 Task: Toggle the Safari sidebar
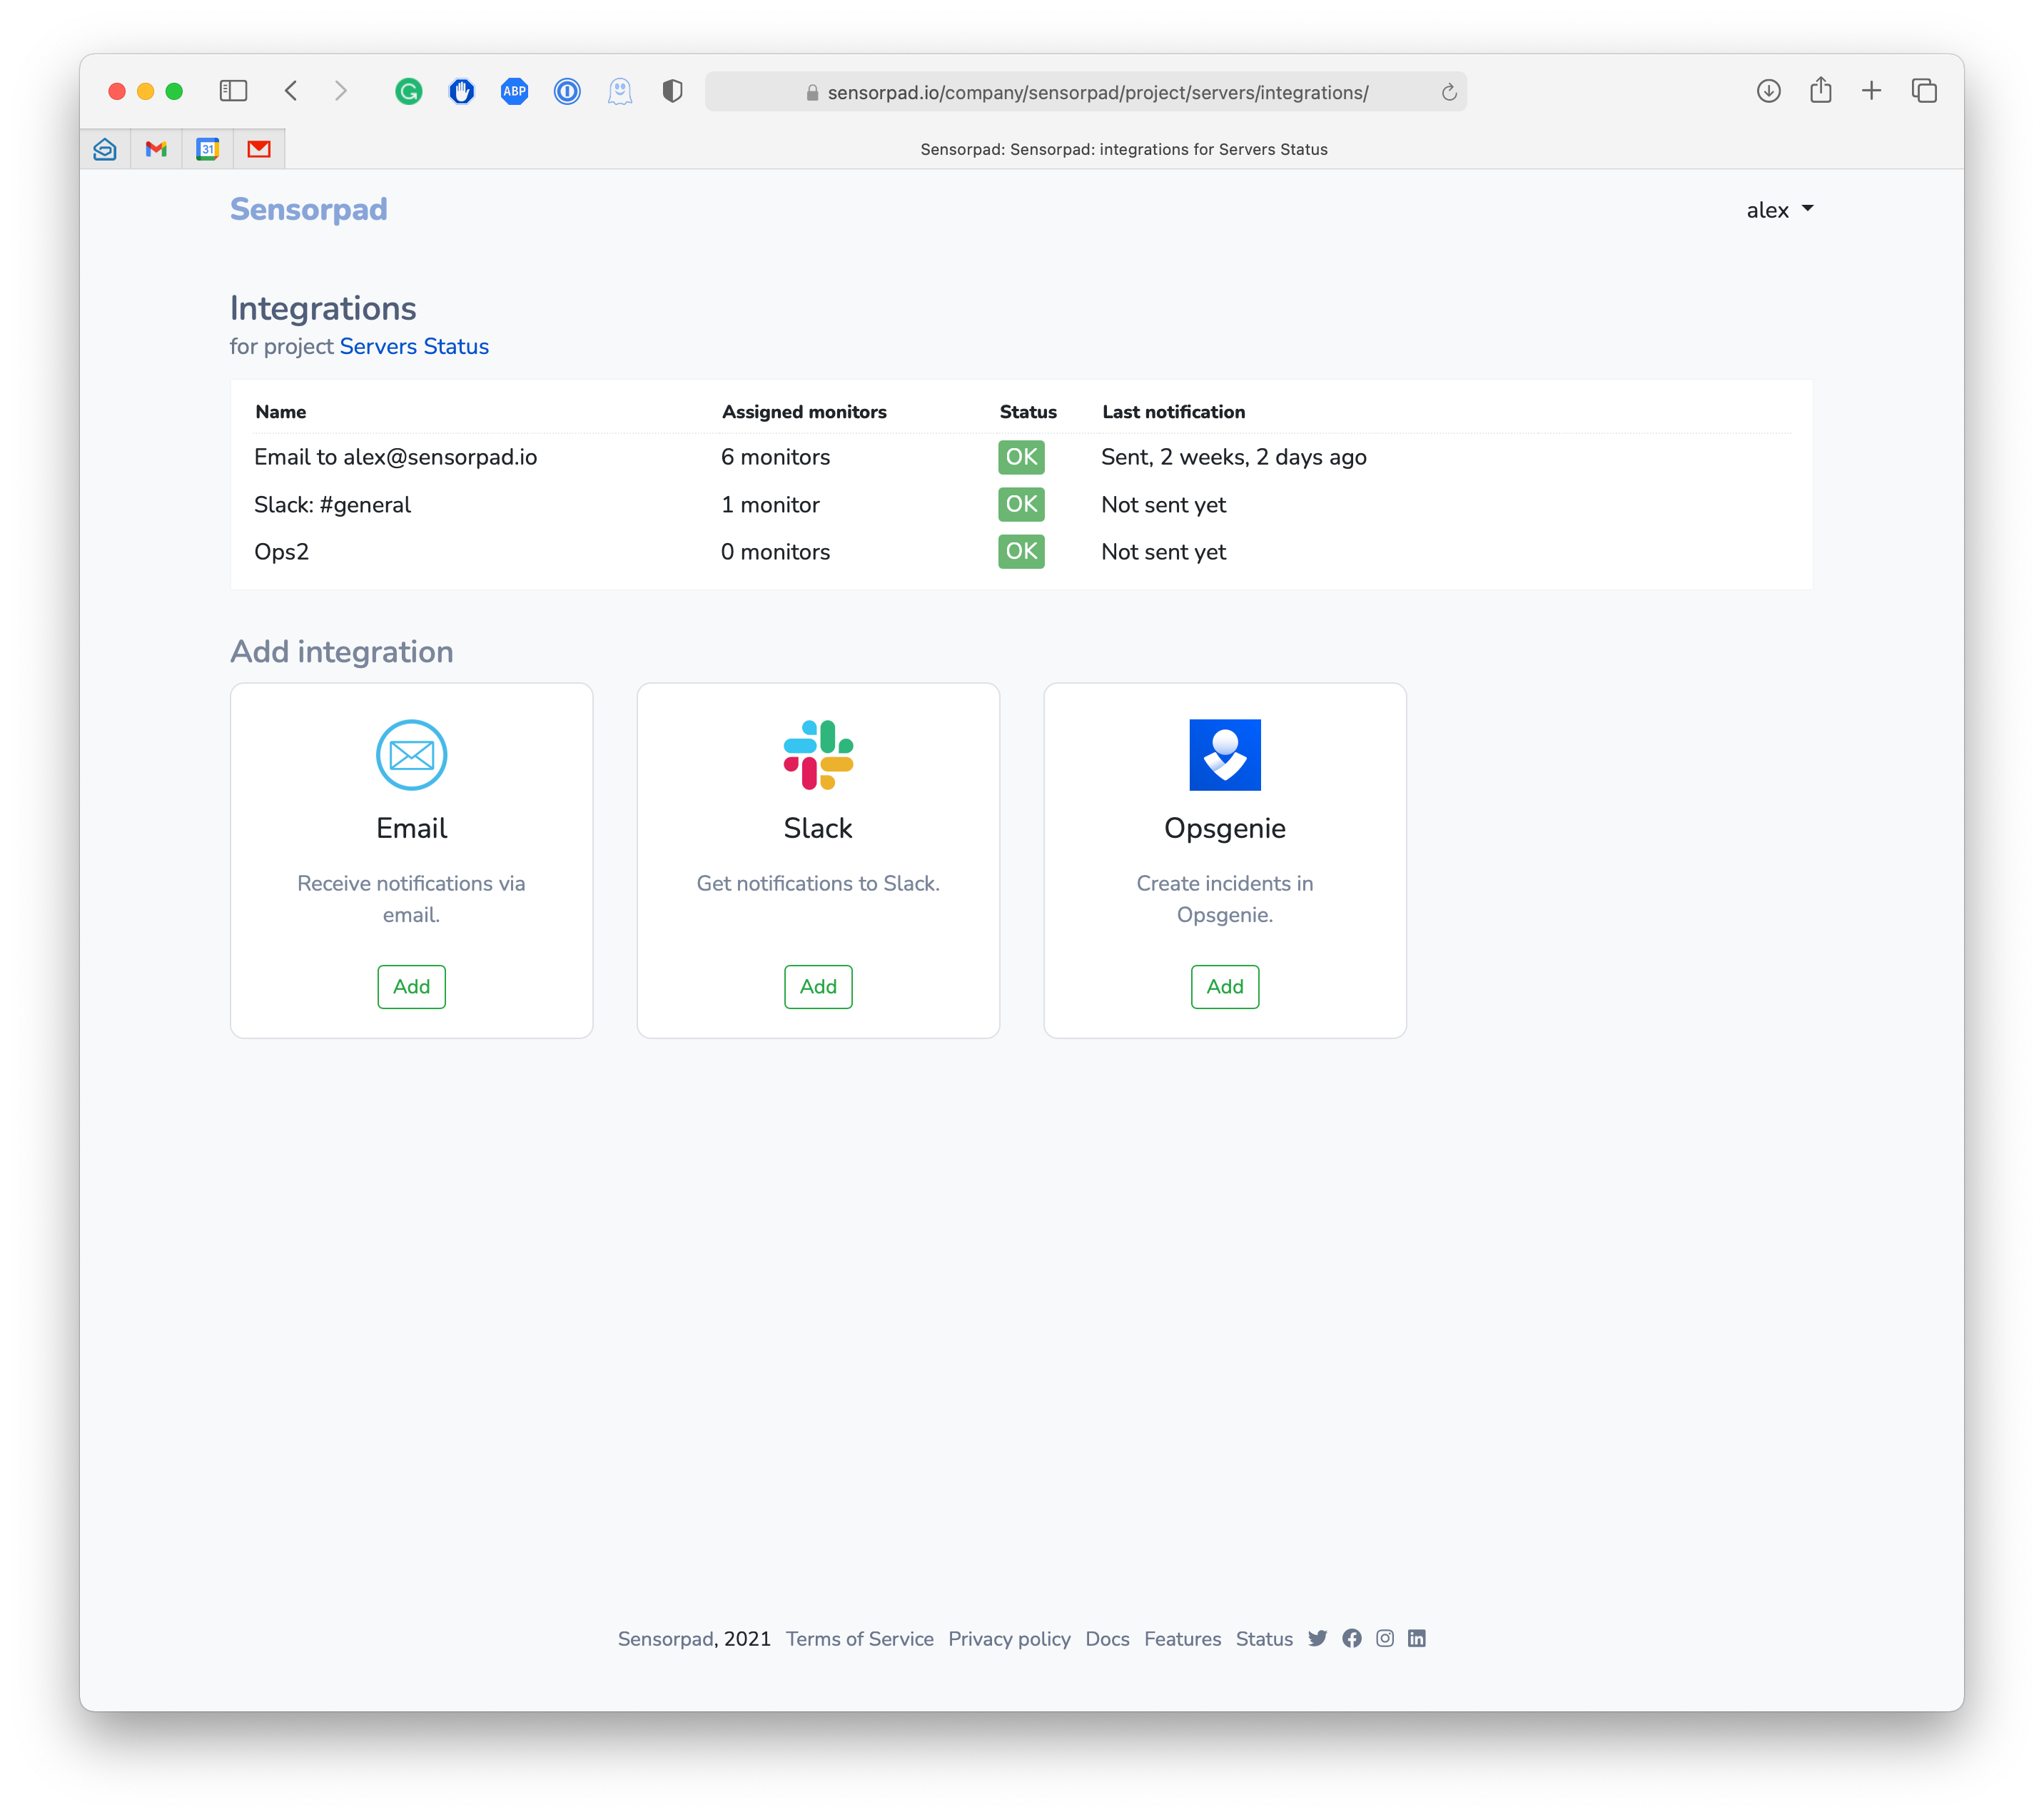233,91
